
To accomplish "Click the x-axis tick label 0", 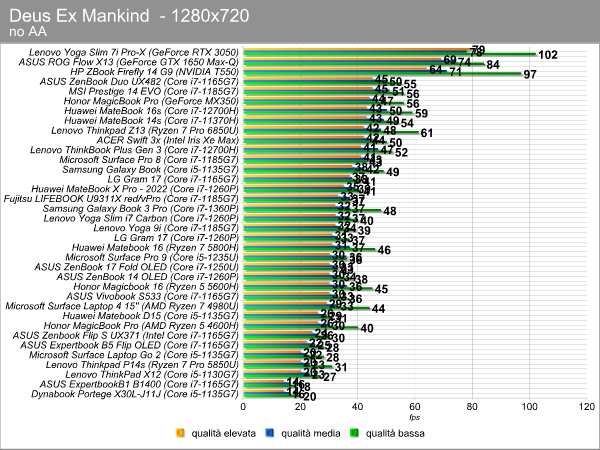I will coord(243,407).
